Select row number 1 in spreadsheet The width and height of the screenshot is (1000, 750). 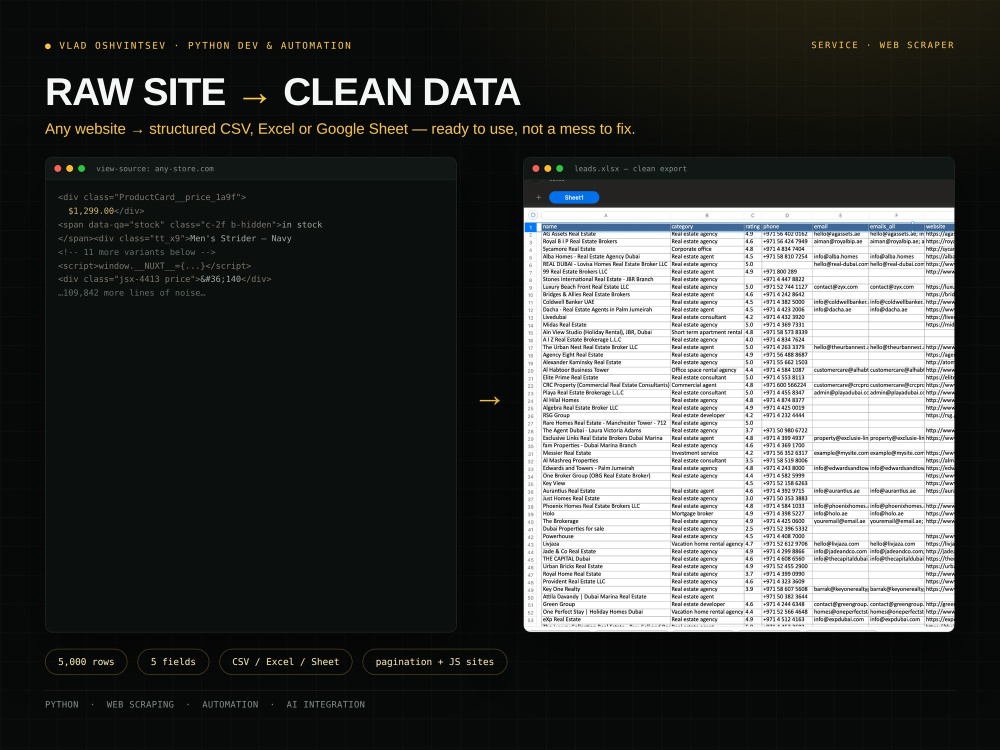(x=531, y=227)
